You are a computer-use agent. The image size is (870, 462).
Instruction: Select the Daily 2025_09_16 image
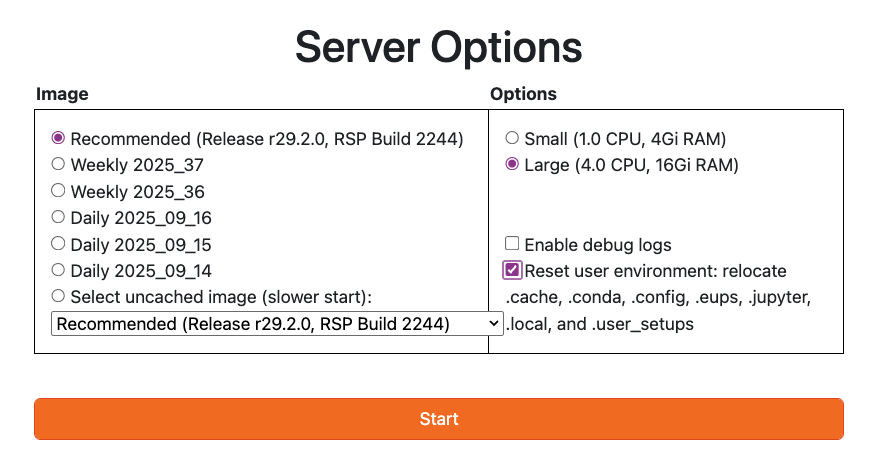58,217
